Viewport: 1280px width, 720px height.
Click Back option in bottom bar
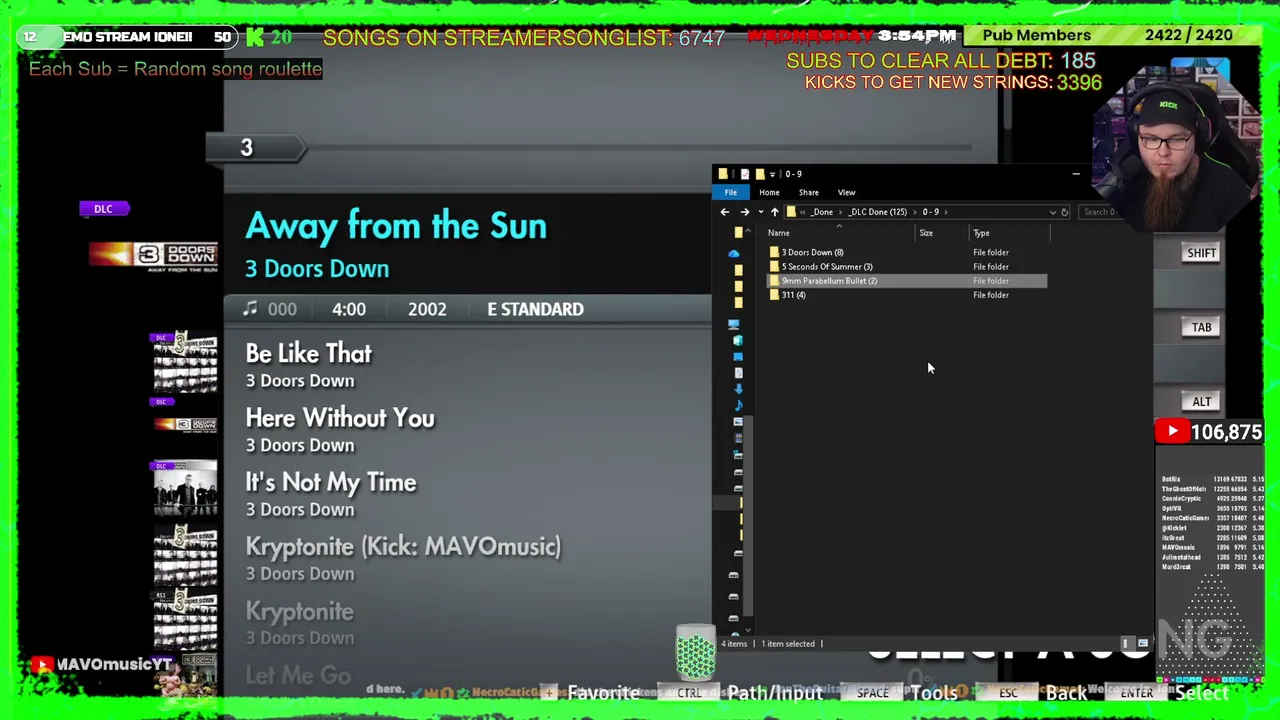tap(1066, 693)
